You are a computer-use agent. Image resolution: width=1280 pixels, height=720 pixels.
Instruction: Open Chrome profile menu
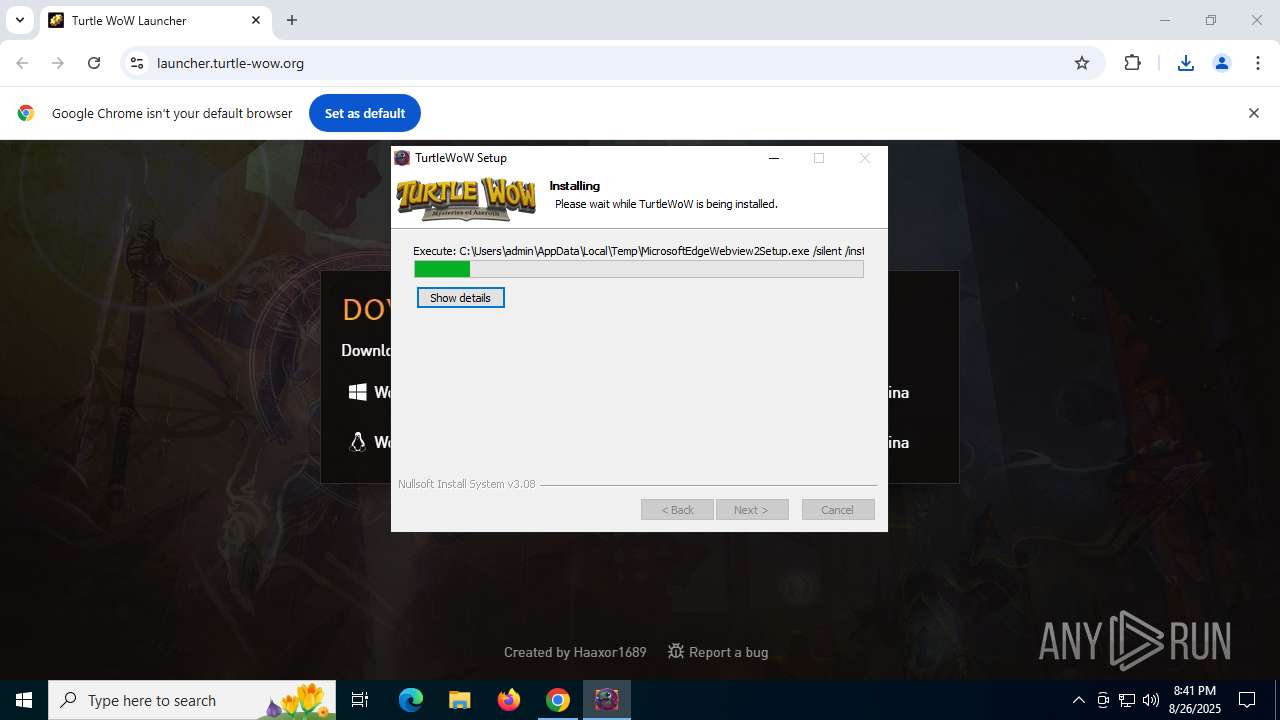(1222, 63)
